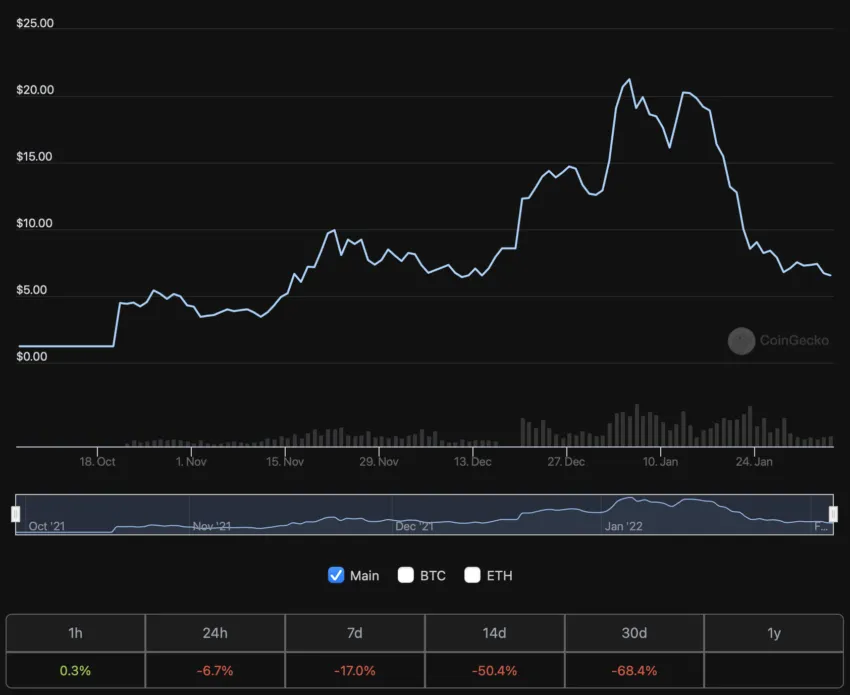Click the left range navigator handle

point(16,513)
